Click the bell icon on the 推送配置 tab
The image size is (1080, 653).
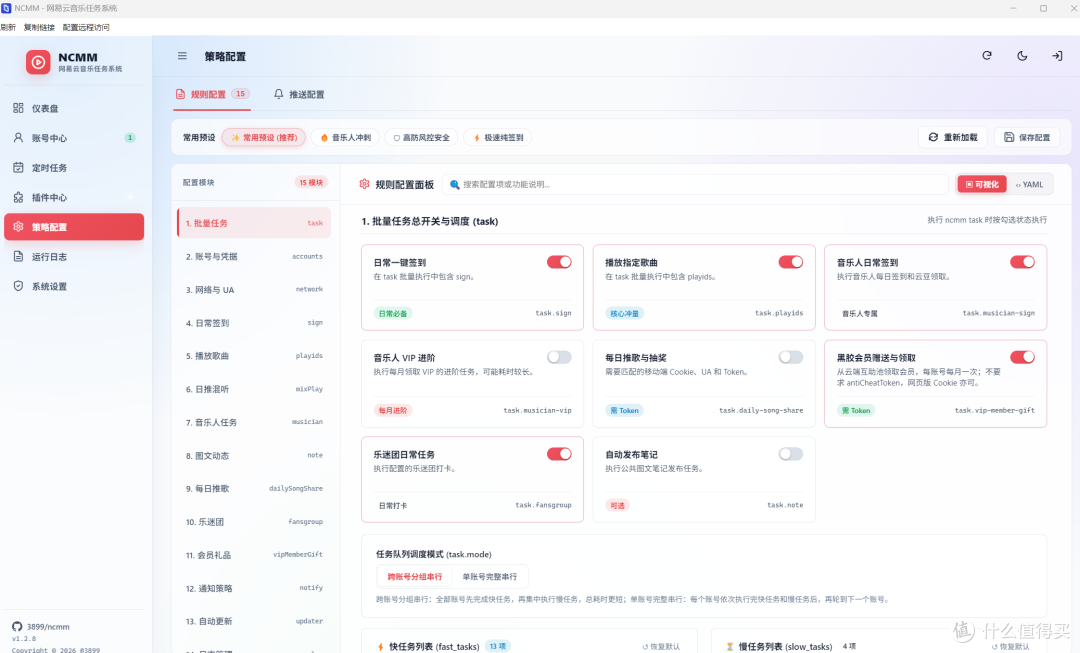[x=278, y=94]
